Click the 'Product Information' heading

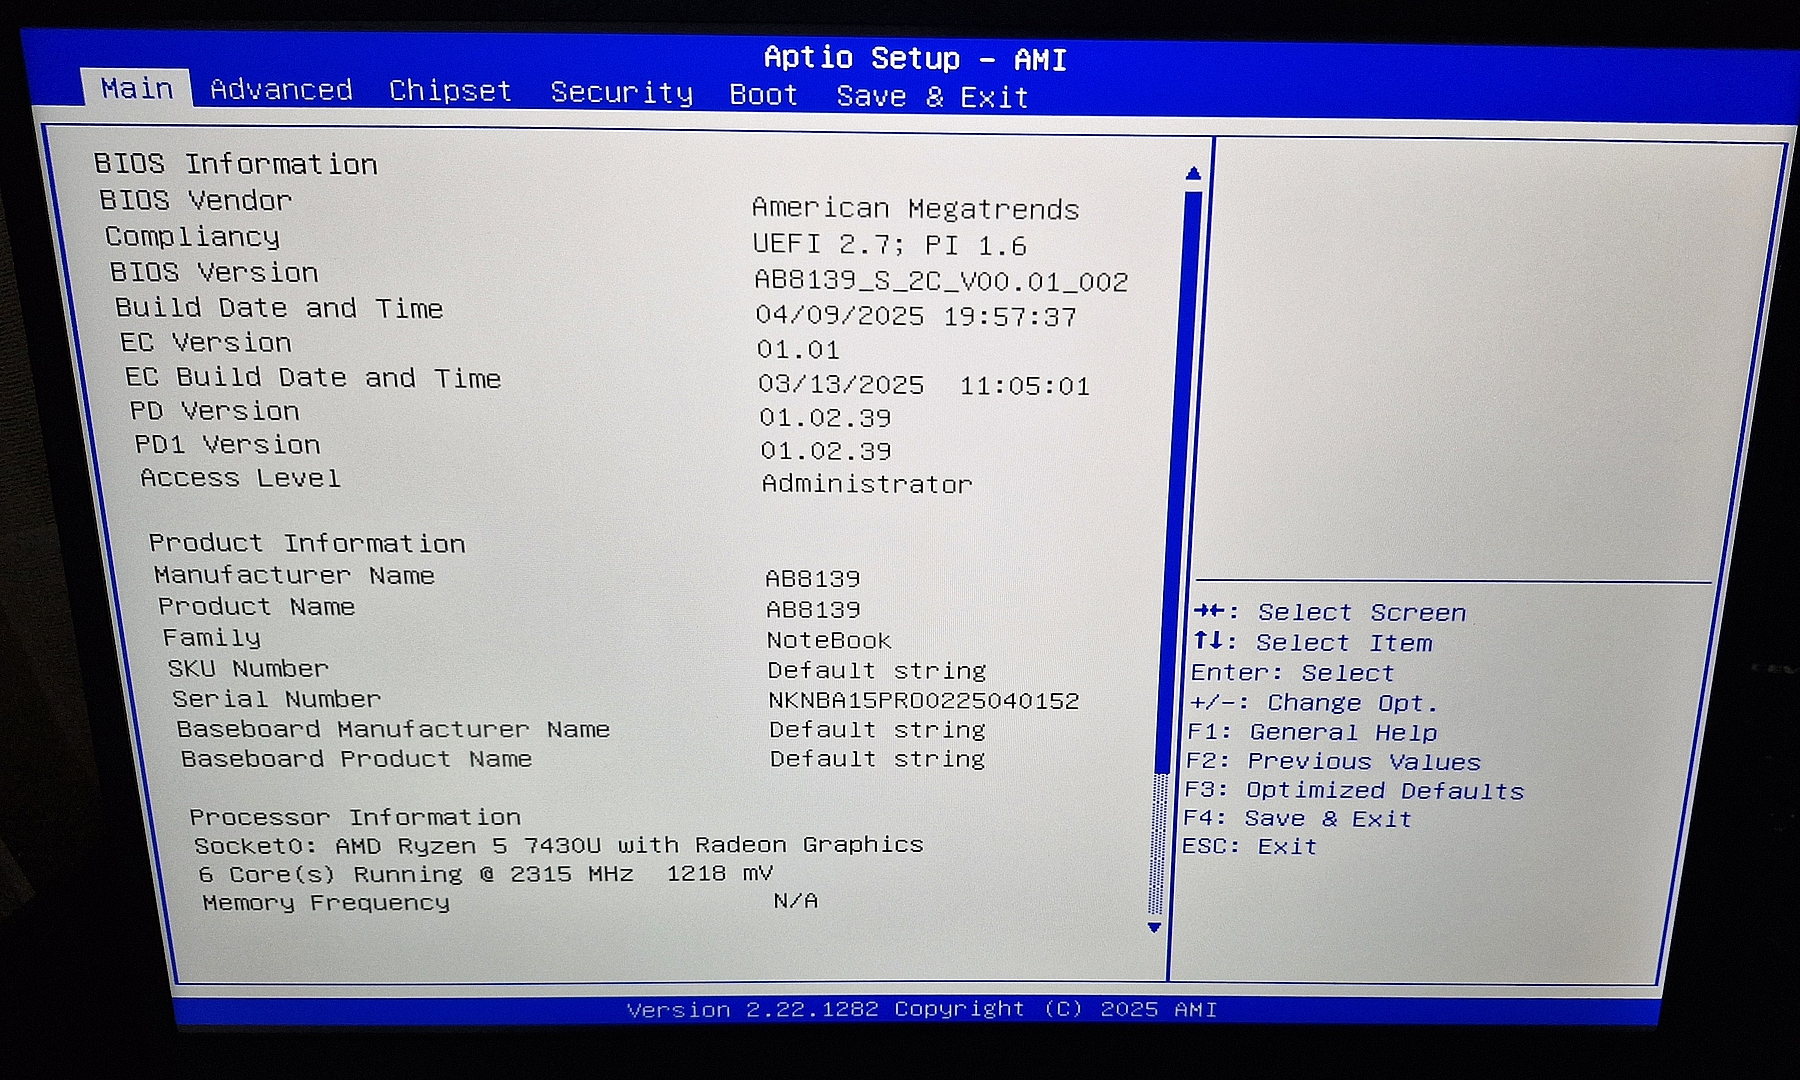(307, 543)
